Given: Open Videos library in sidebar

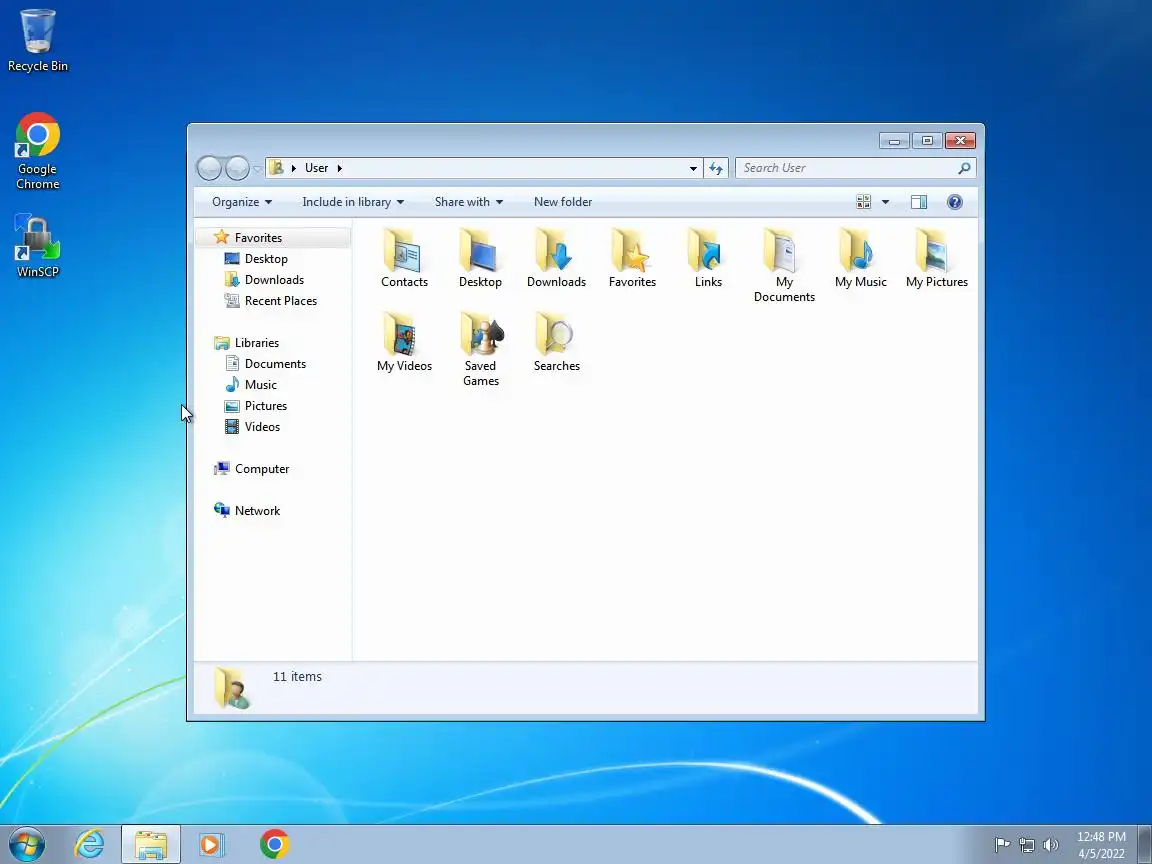Looking at the screenshot, I should click(x=262, y=427).
